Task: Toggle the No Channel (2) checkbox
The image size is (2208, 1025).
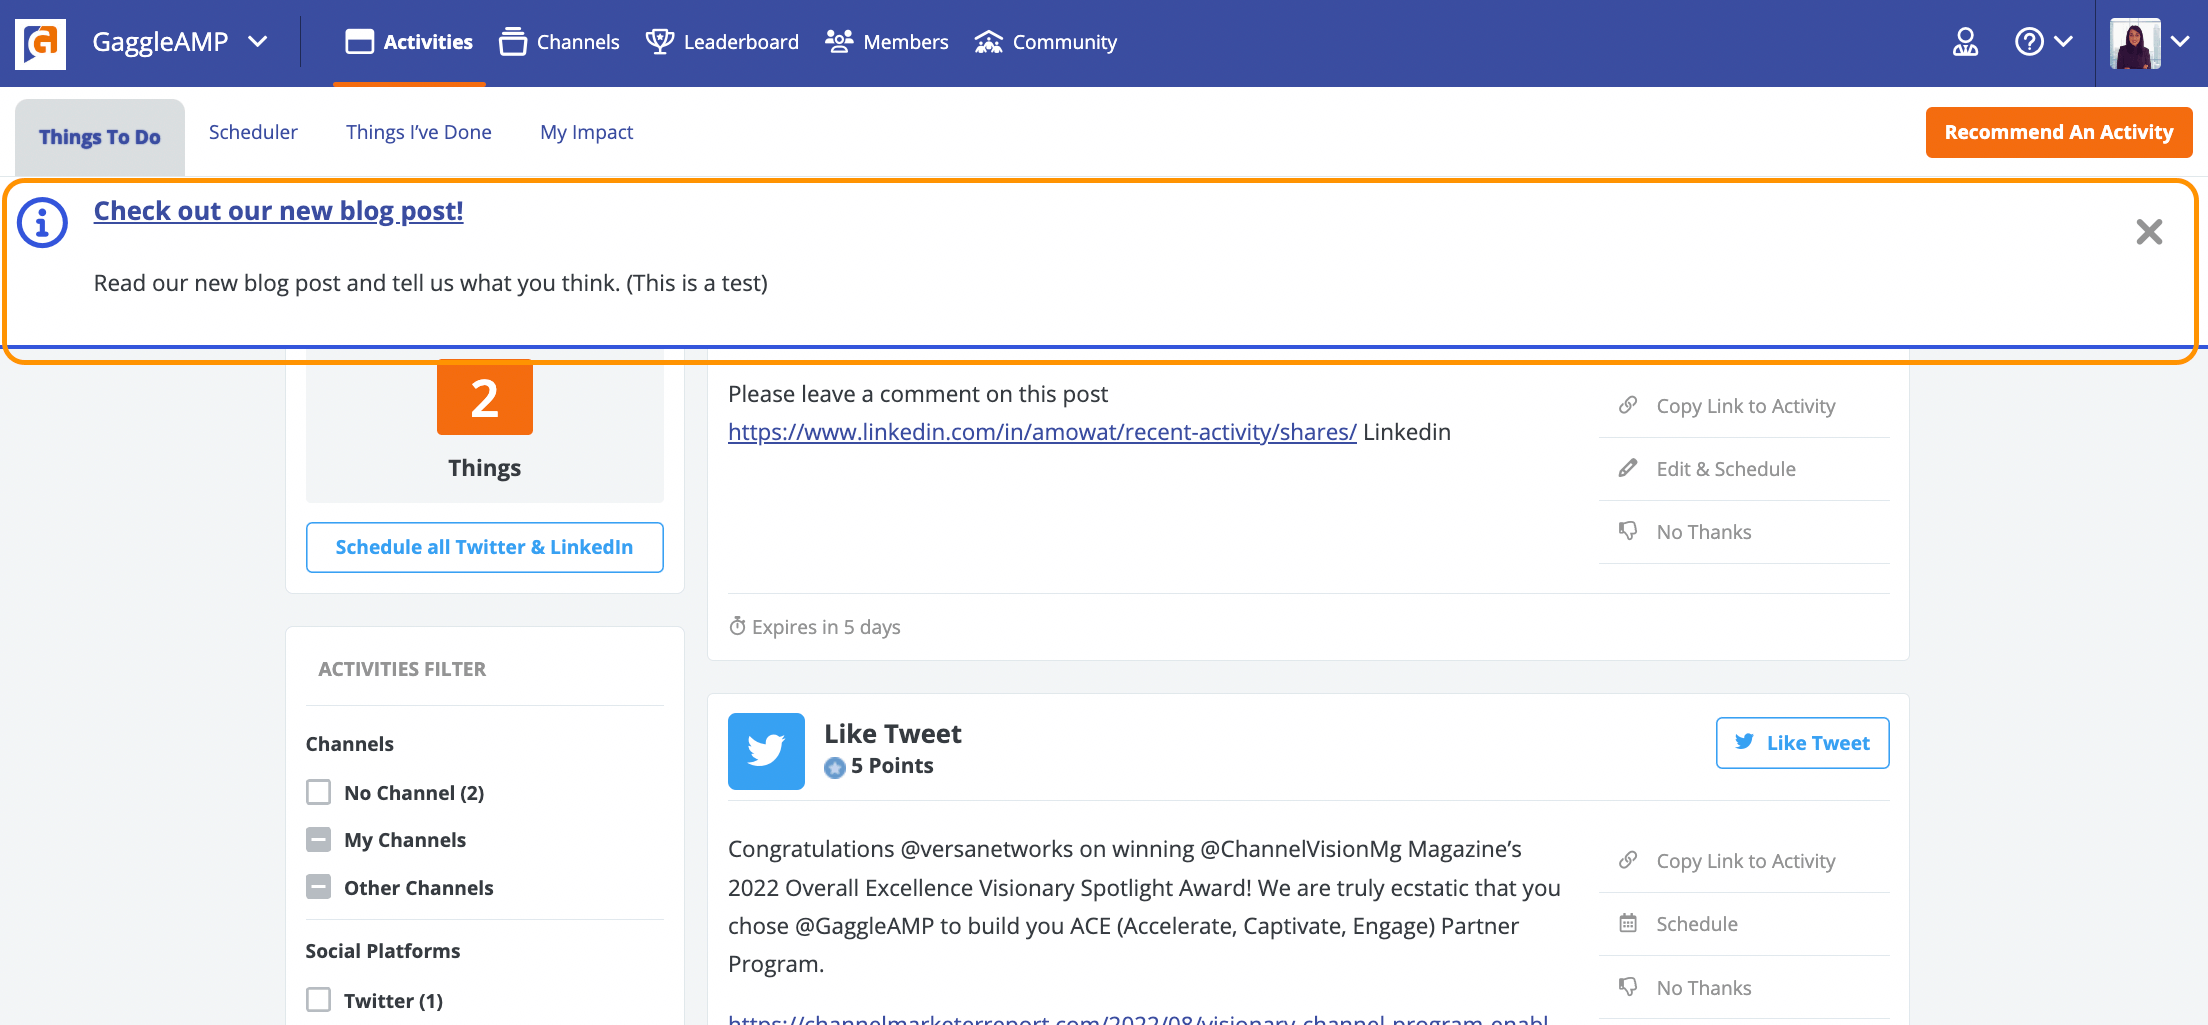Action: pos(318,792)
